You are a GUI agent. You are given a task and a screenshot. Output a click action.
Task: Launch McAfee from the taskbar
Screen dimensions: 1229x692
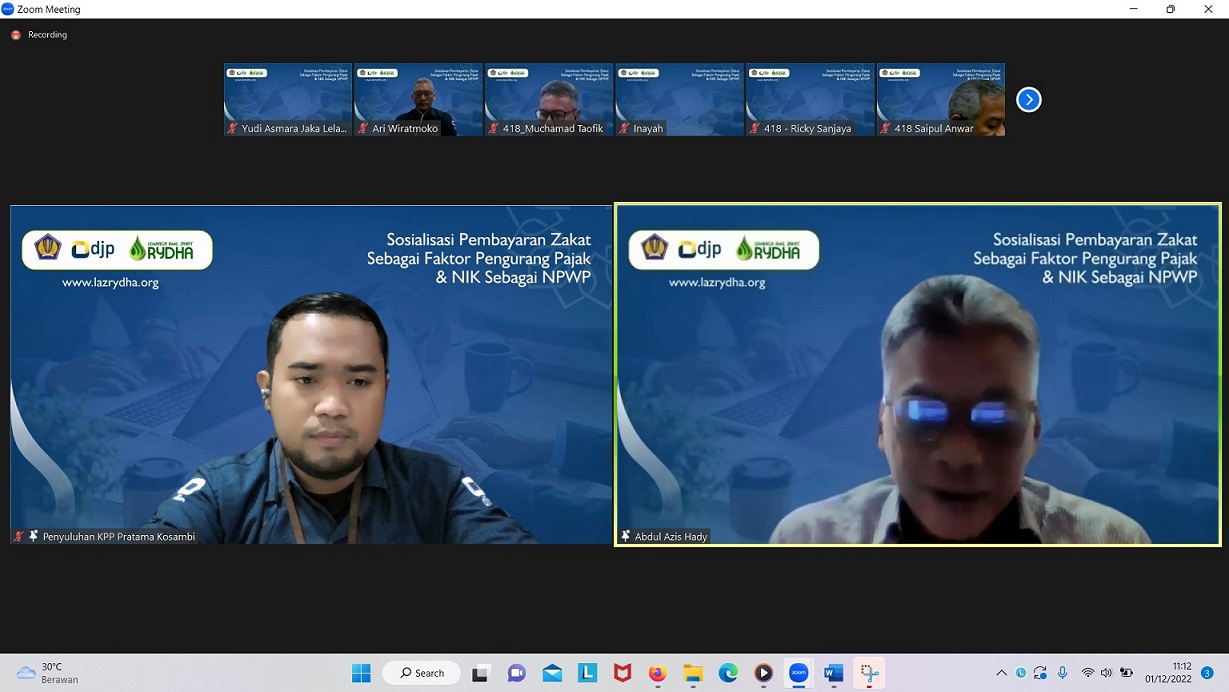coord(622,673)
